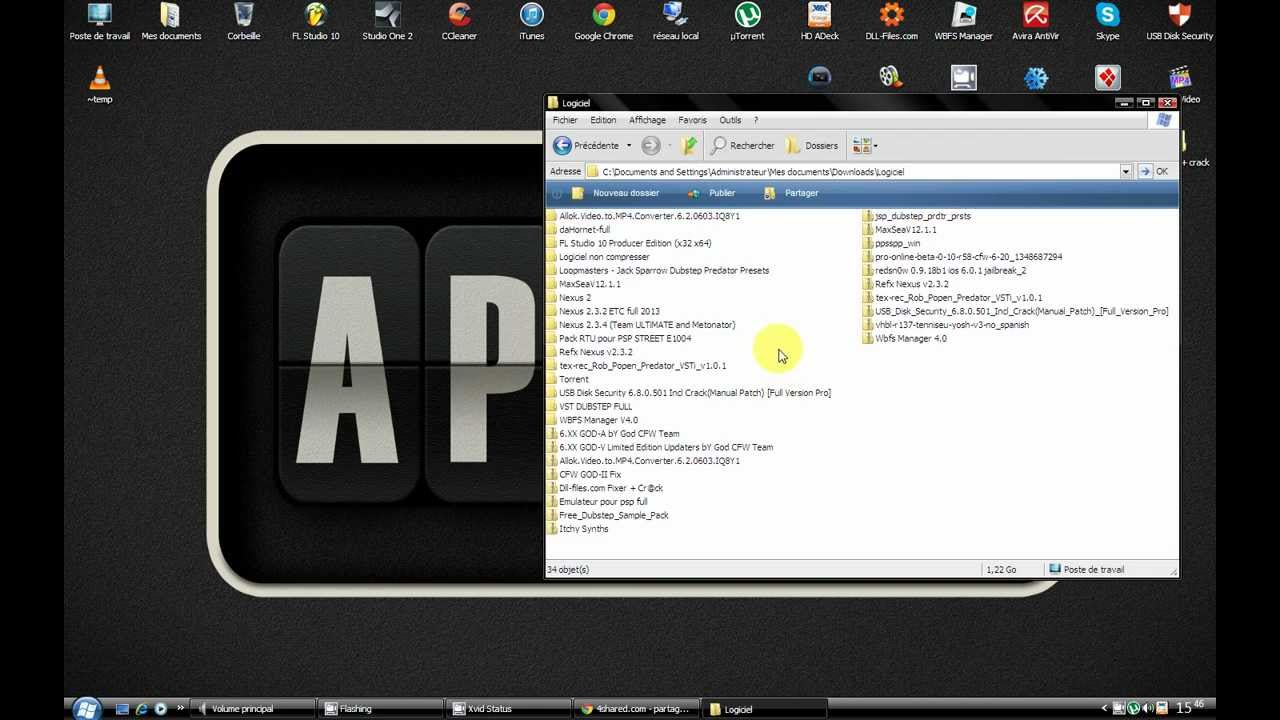Open Poste de travail desktop icon
The height and width of the screenshot is (720, 1280).
100,22
